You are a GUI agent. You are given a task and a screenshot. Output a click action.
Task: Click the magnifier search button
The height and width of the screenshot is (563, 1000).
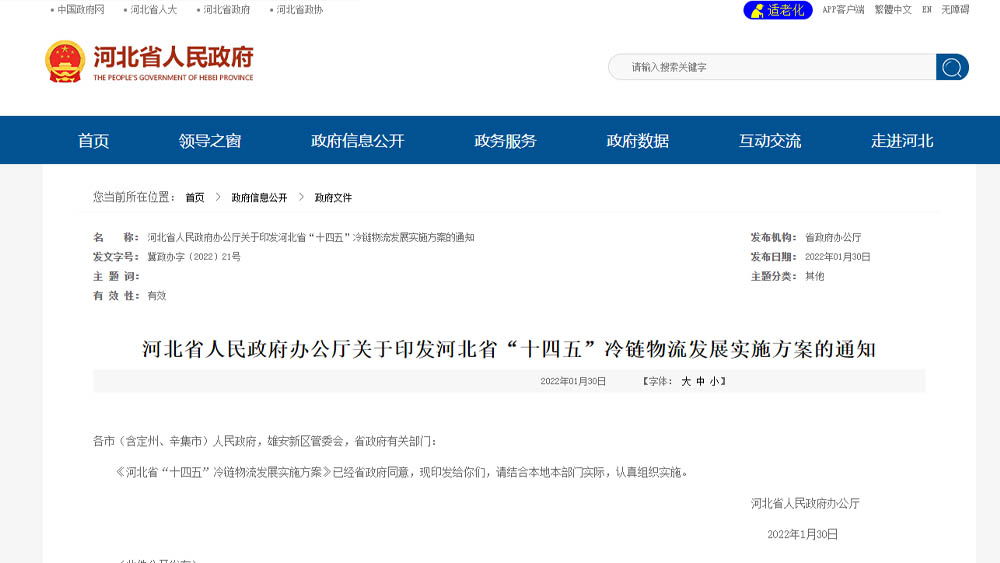pos(952,67)
